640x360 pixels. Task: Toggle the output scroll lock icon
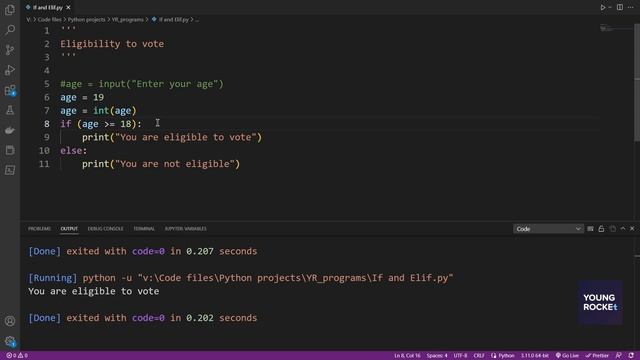601,229
